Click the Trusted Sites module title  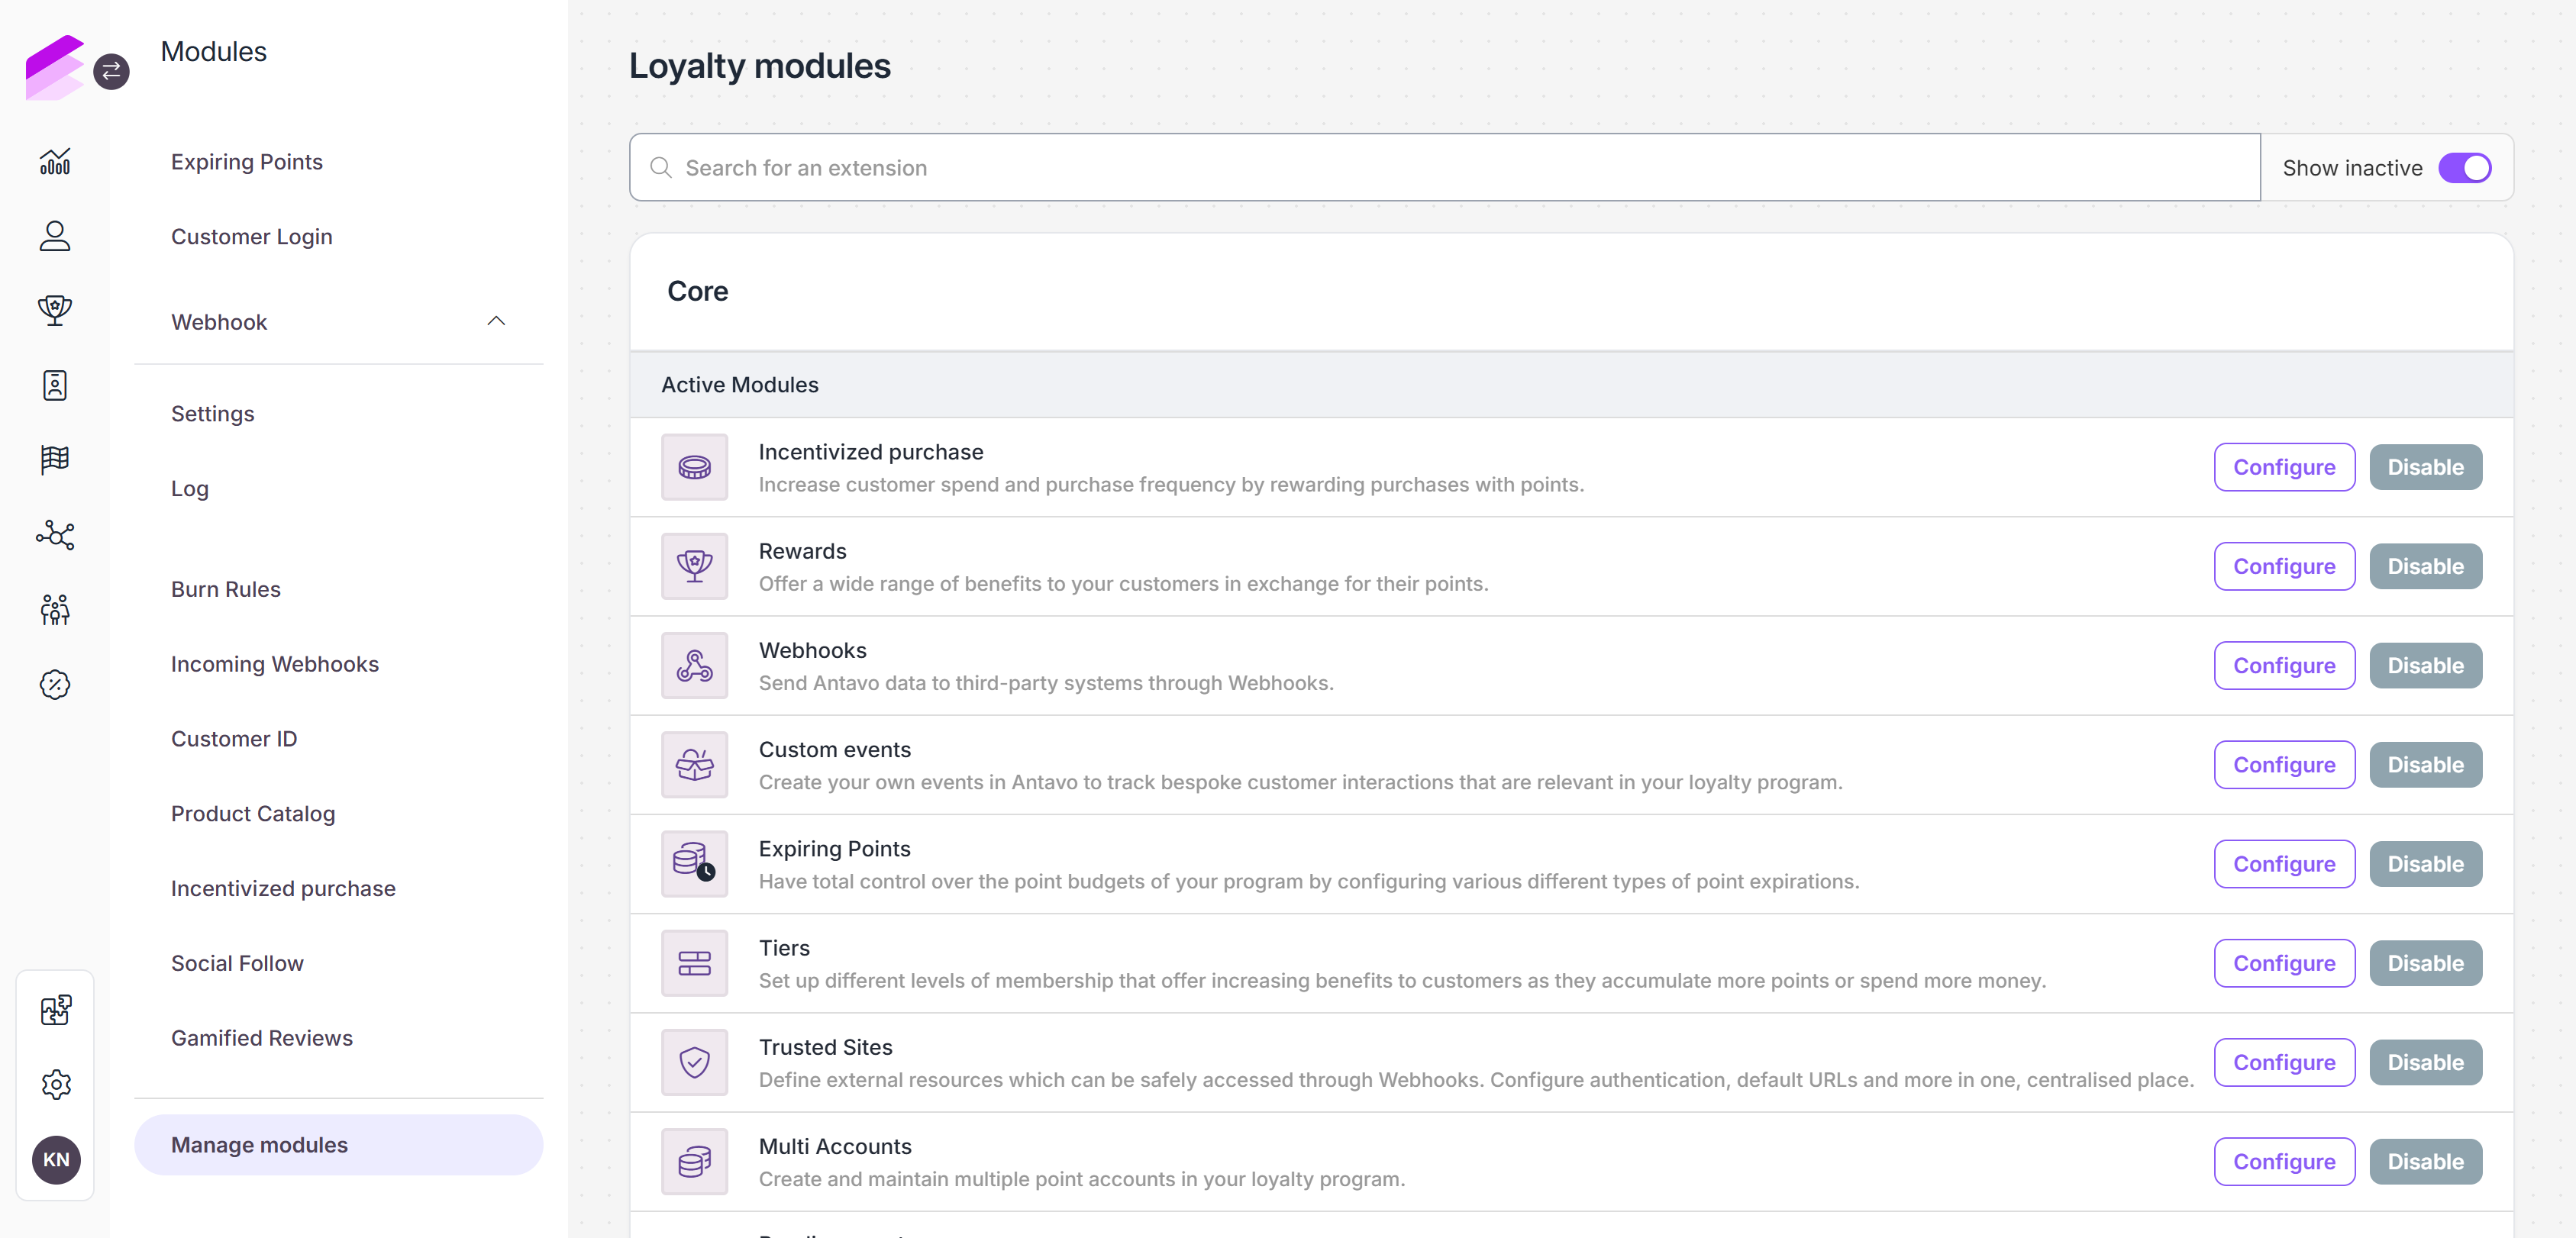point(826,1047)
